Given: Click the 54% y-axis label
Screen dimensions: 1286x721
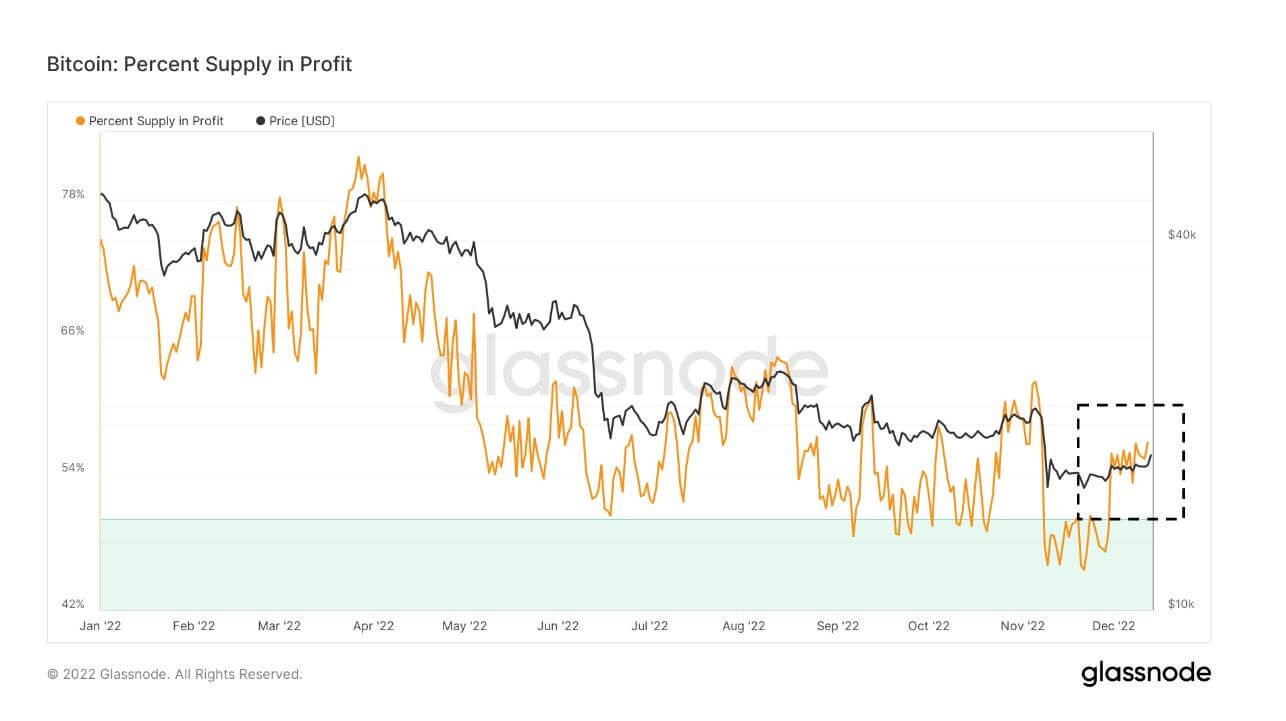Looking at the screenshot, I should pyautogui.click(x=73, y=468).
